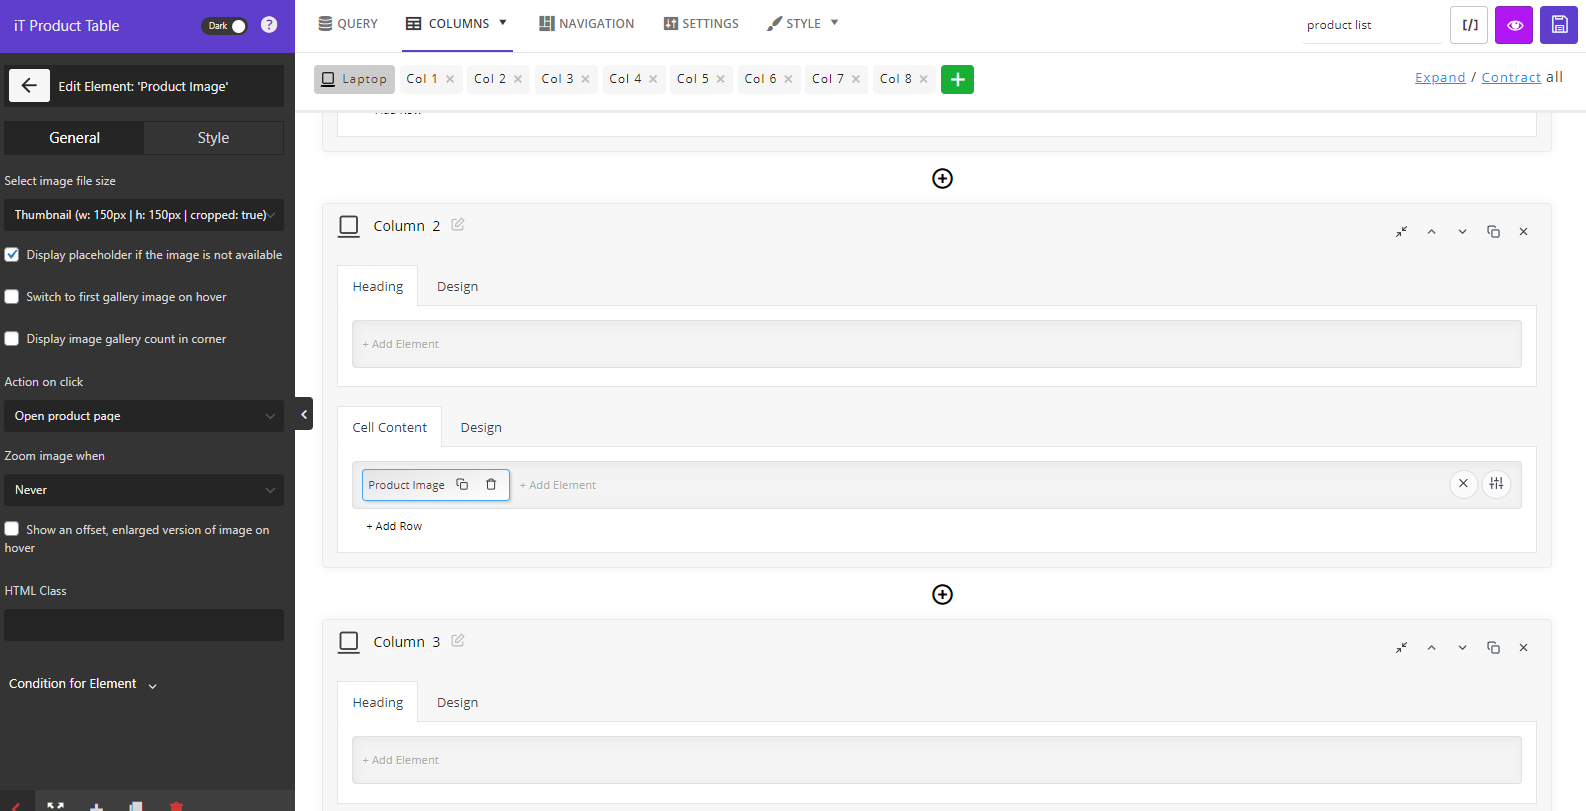Screen dimensions: 1586x811
Task: Add a new column with green plus
Action: 957,79
